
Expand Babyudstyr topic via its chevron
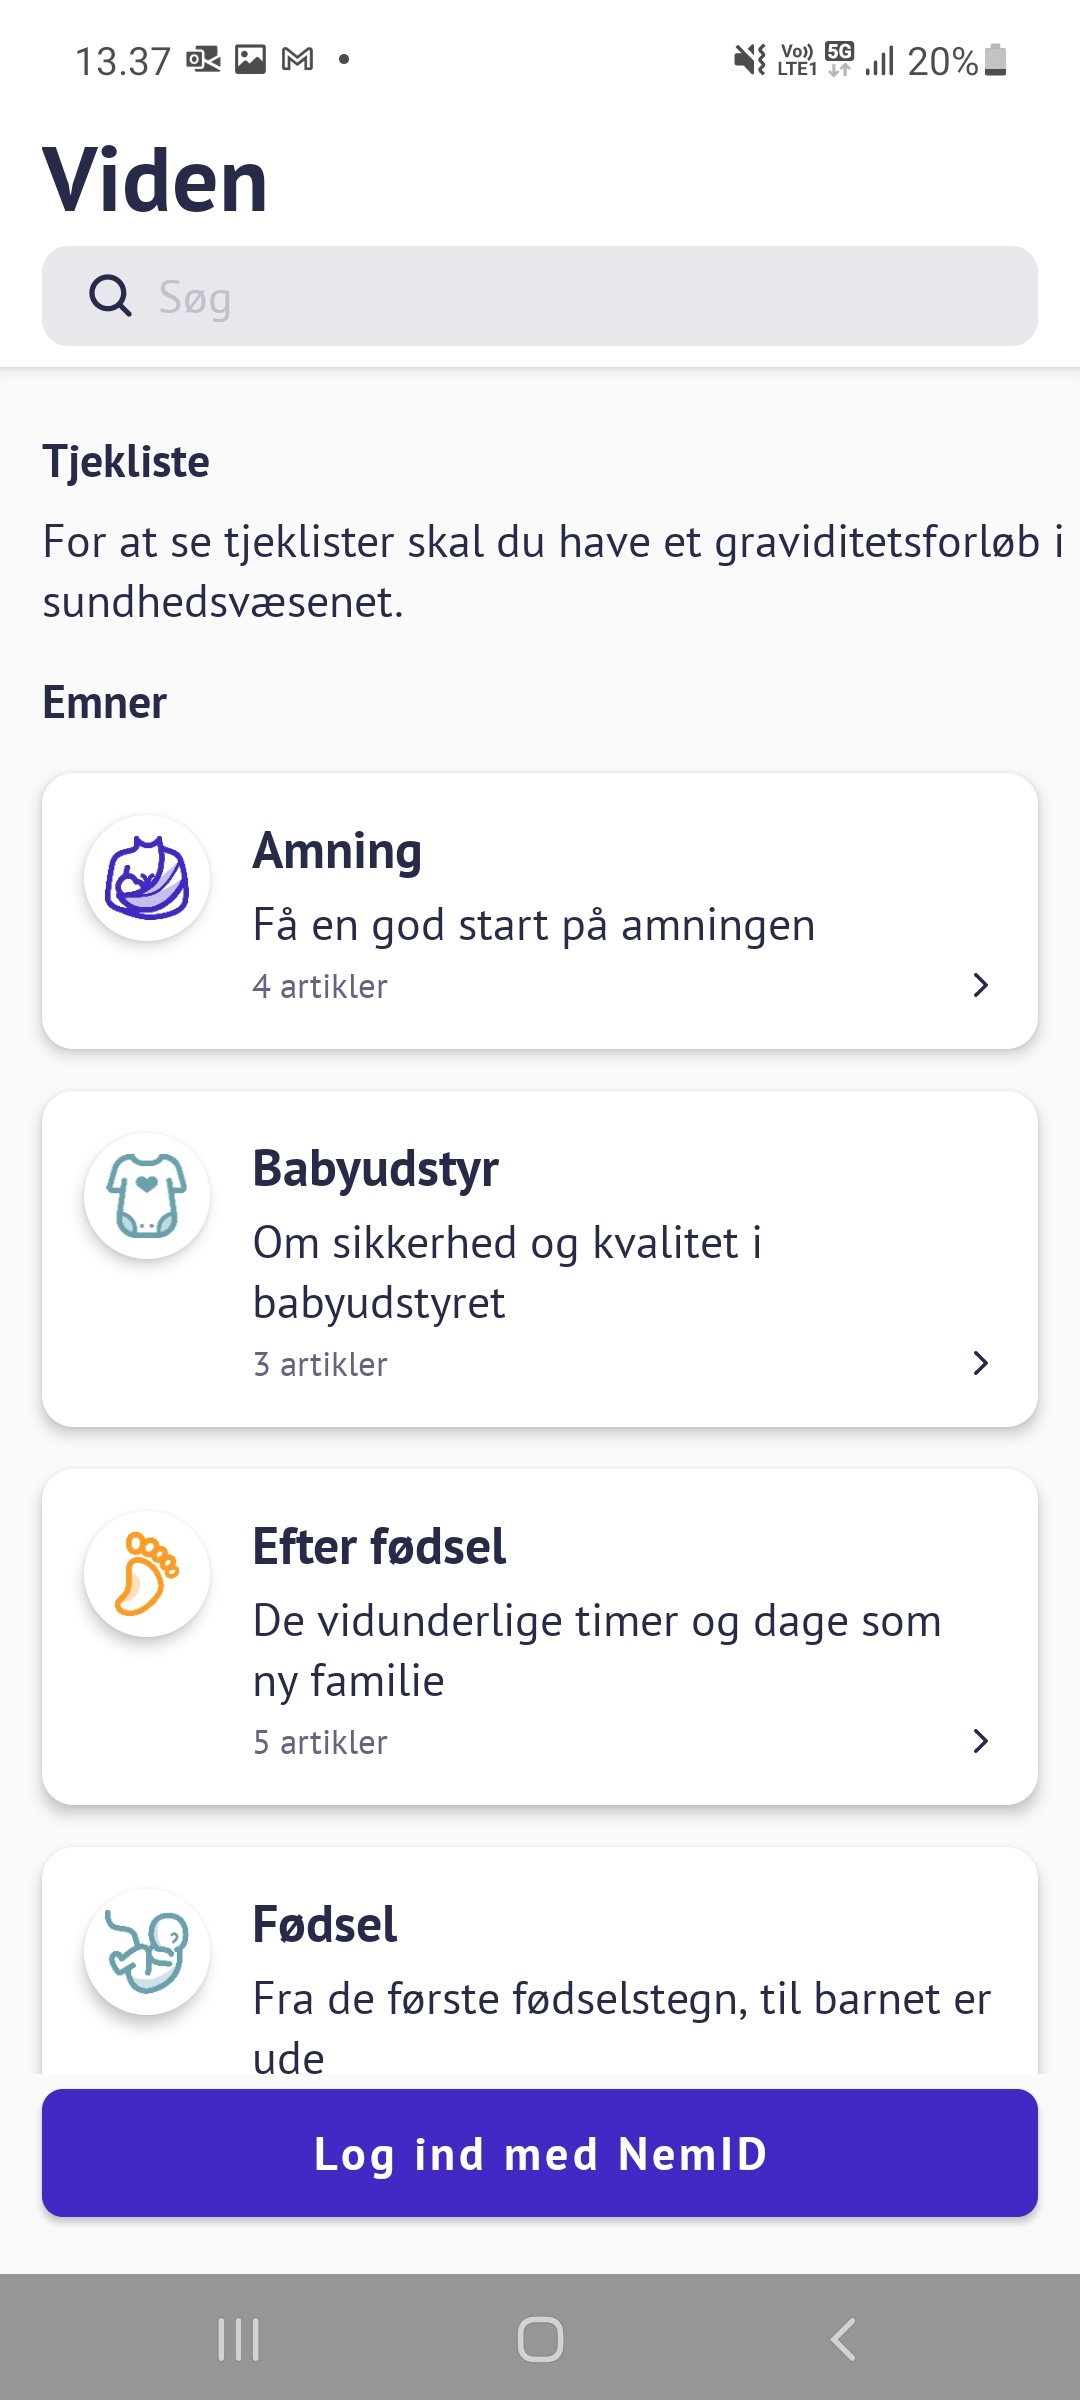pos(980,1363)
